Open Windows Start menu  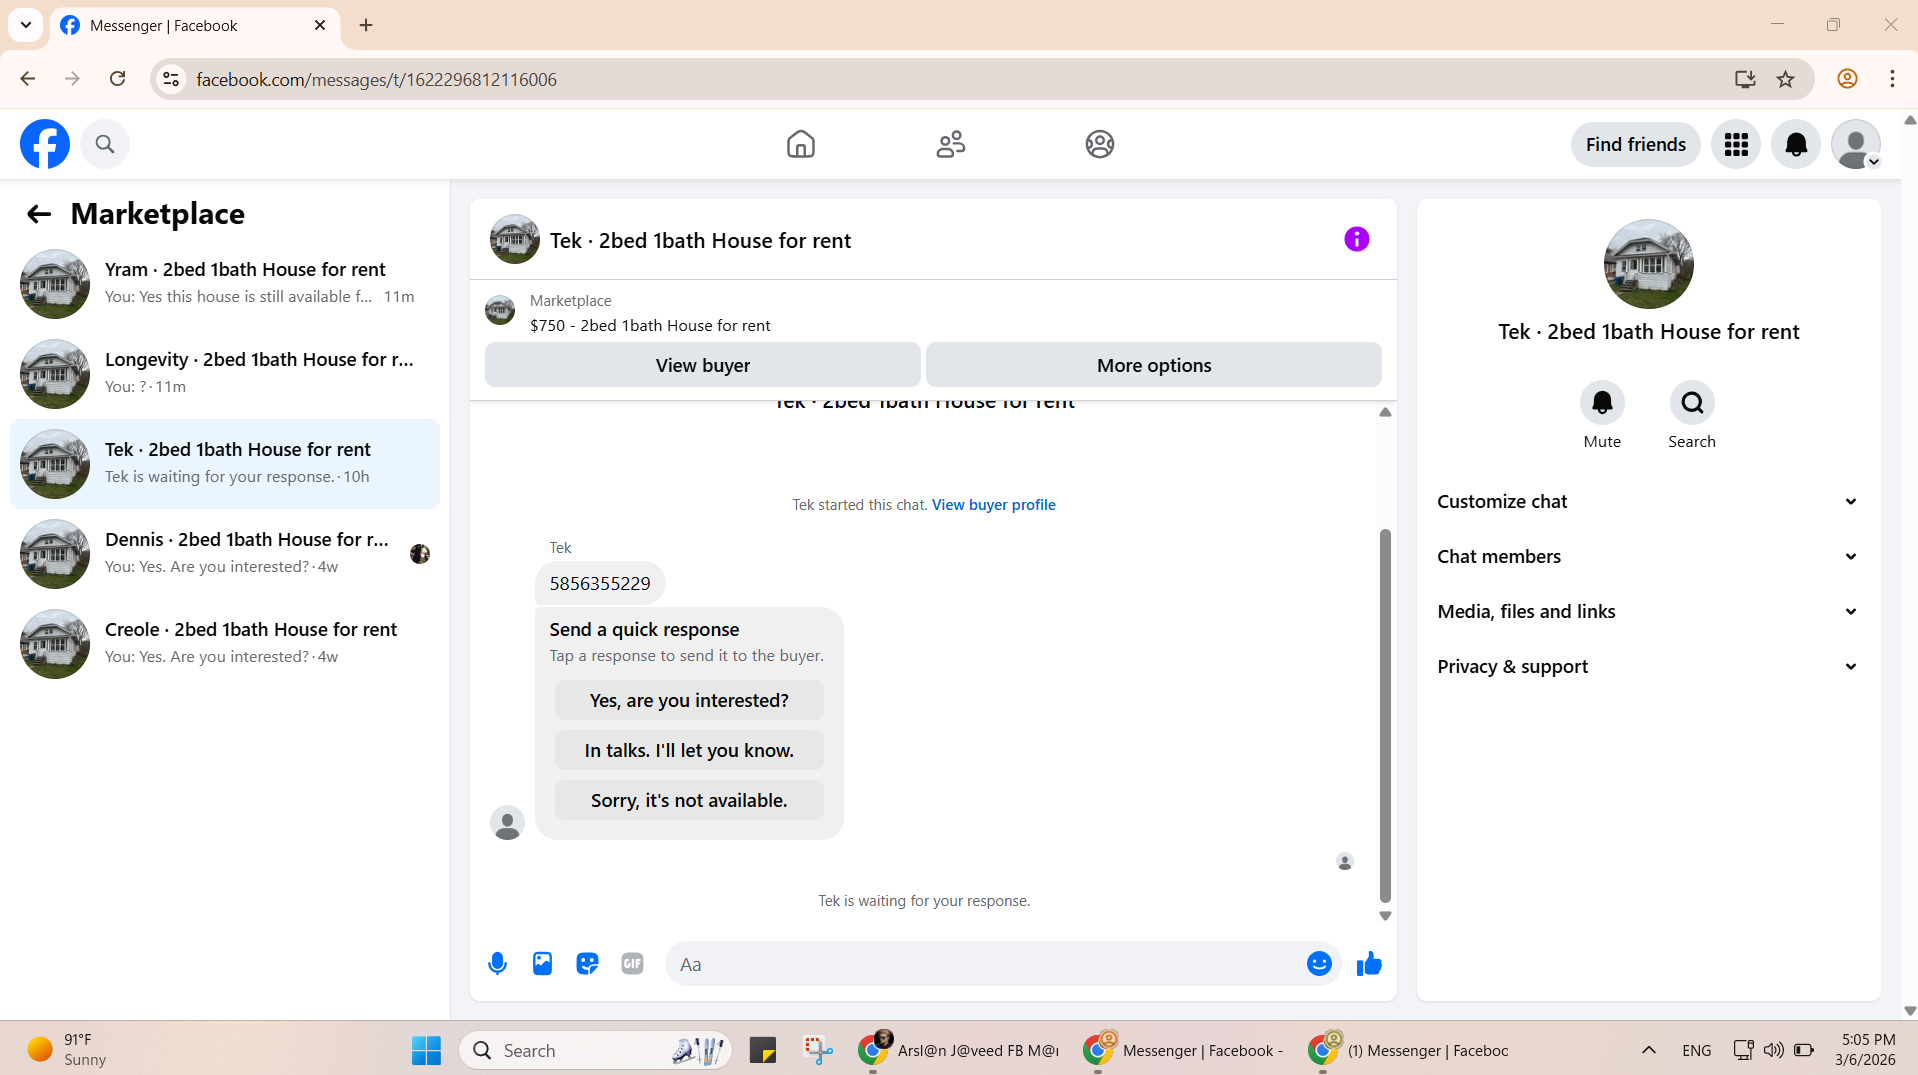[x=426, y=1050]
